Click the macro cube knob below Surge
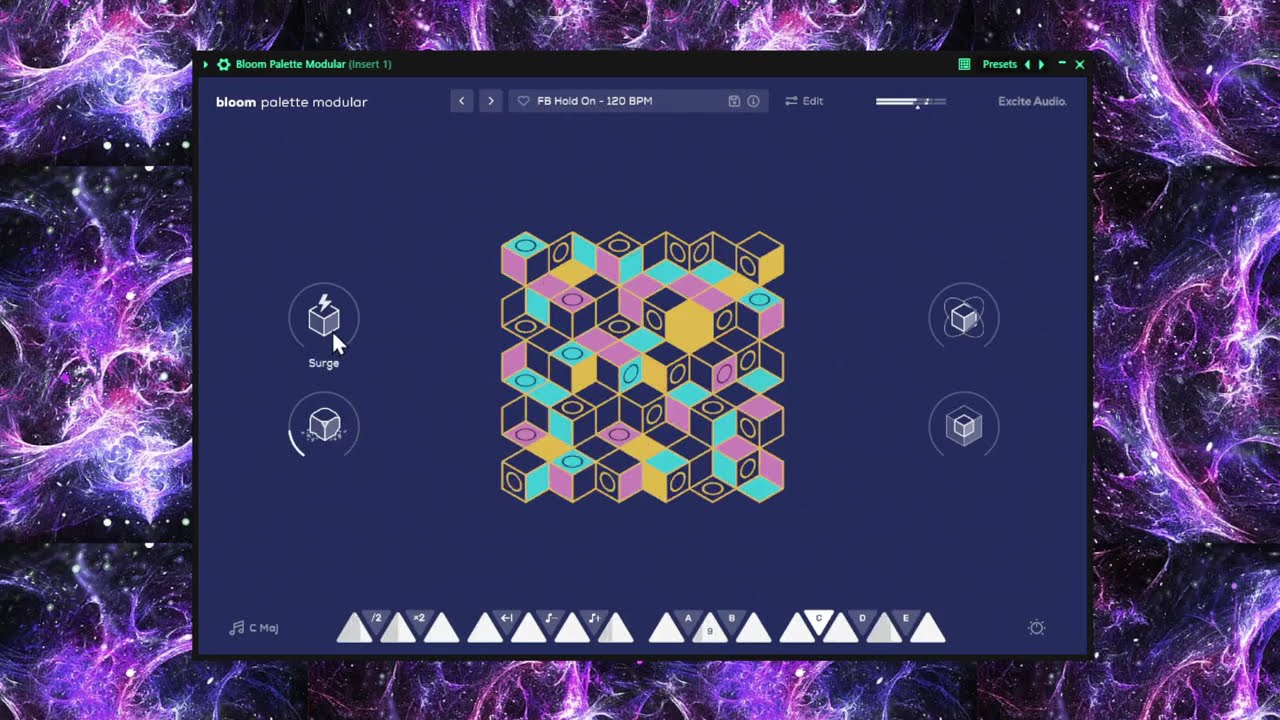 (x=323, y=426)
